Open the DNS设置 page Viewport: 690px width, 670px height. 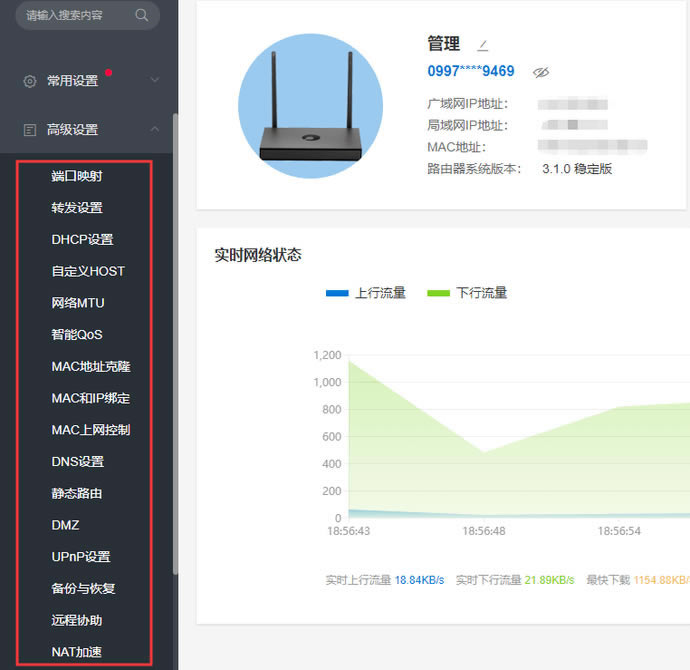78,462
